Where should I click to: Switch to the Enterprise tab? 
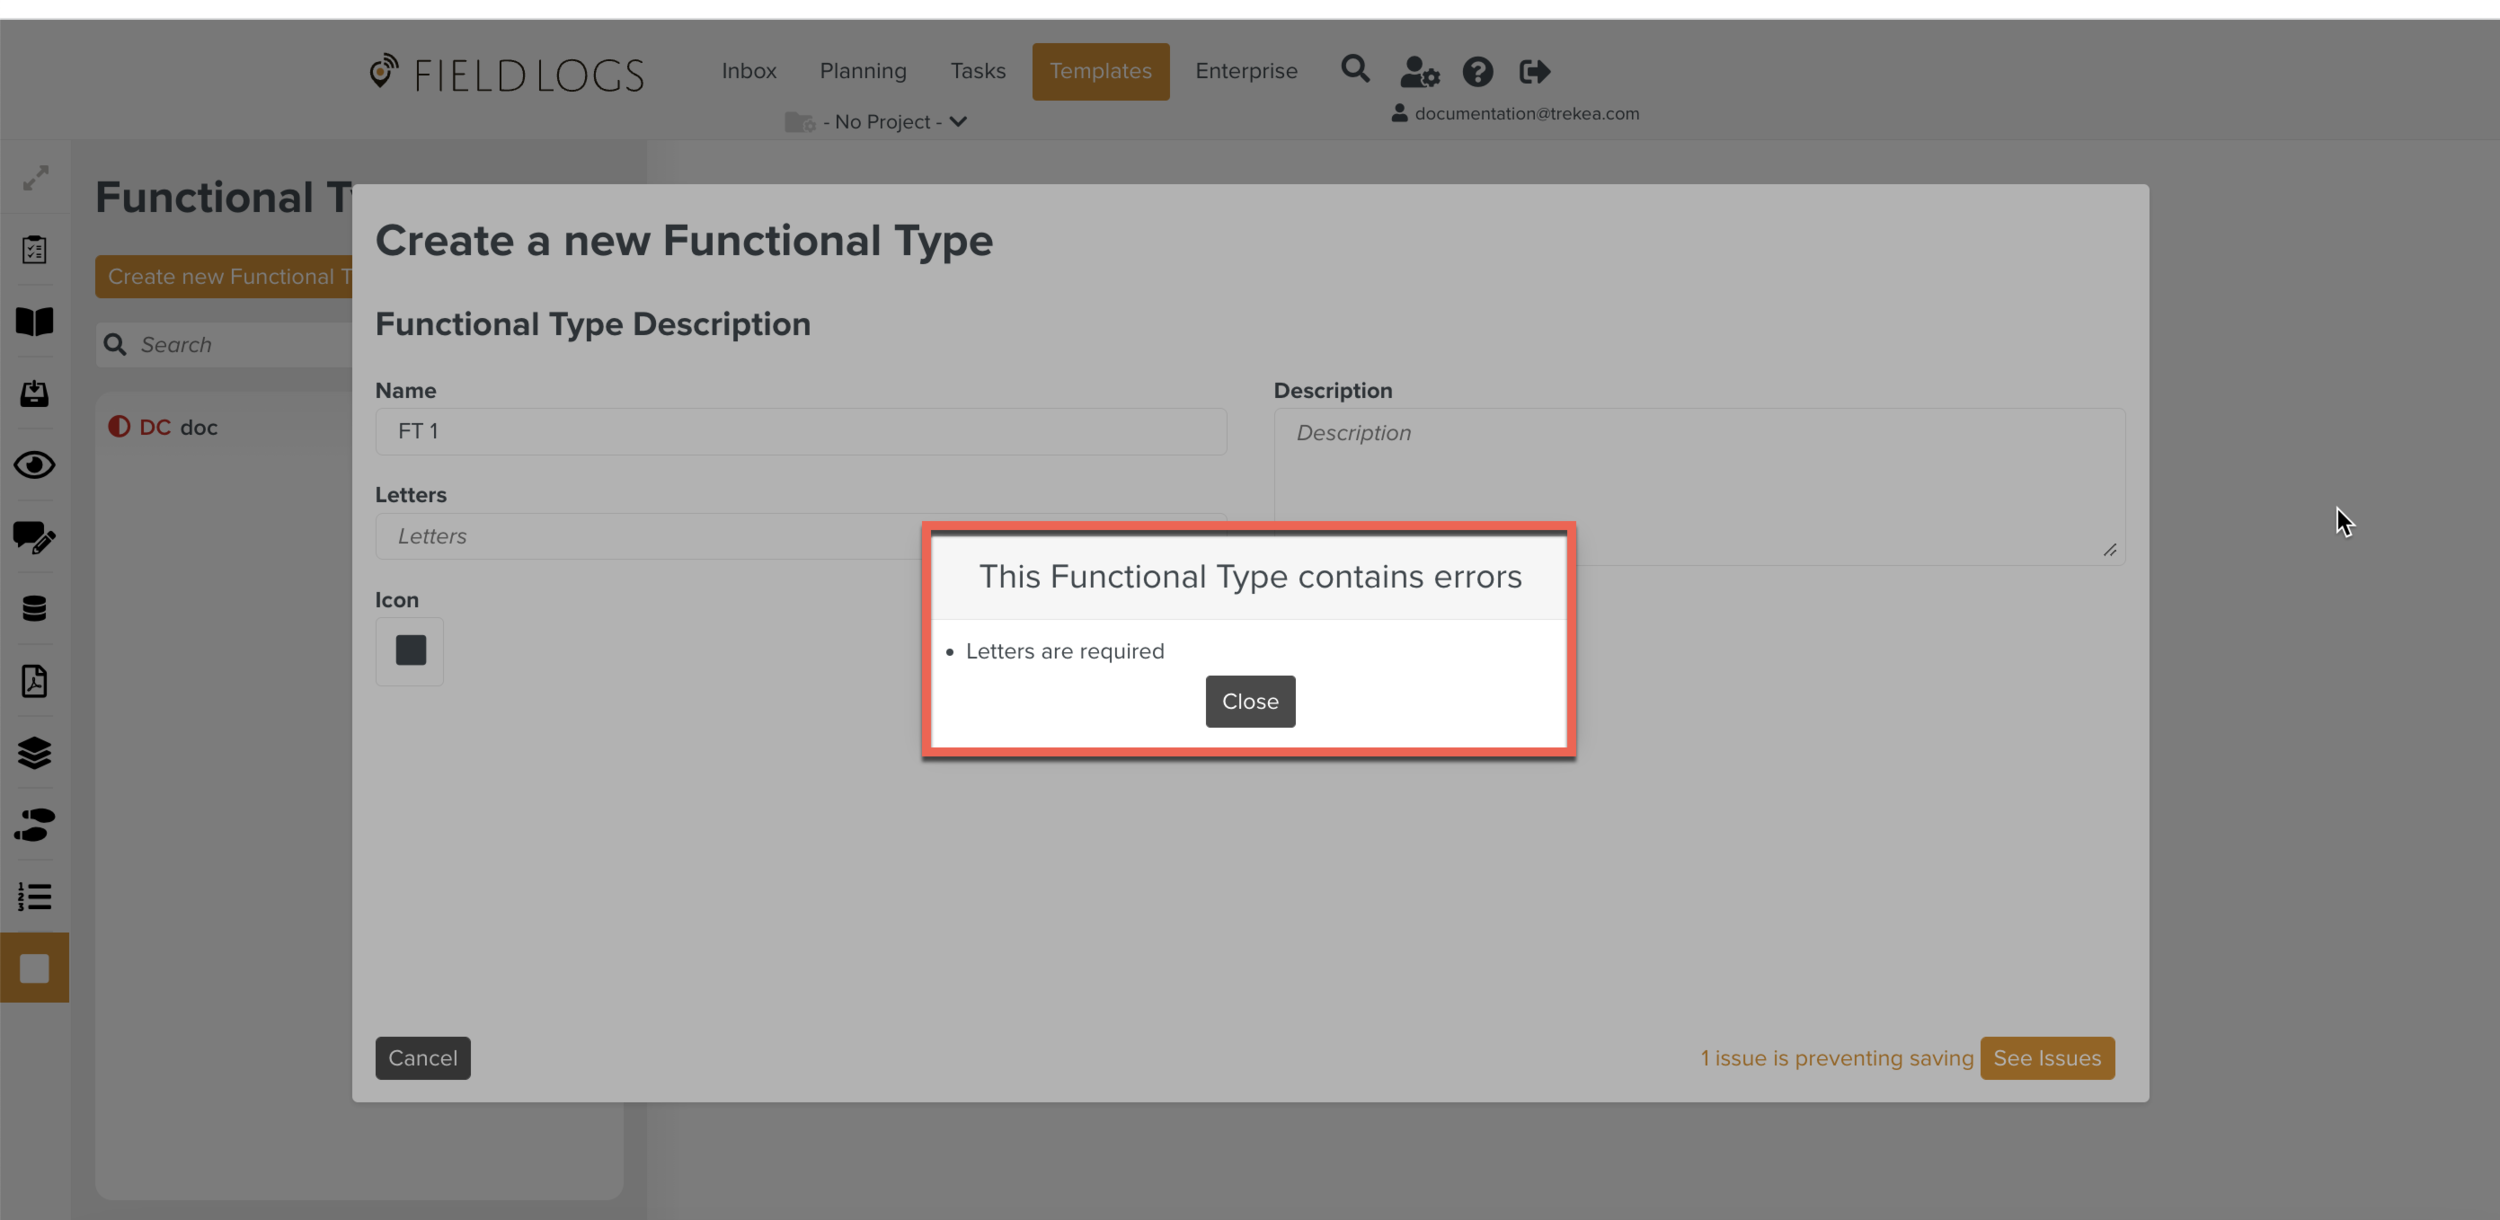click(x=1246, y=71)
